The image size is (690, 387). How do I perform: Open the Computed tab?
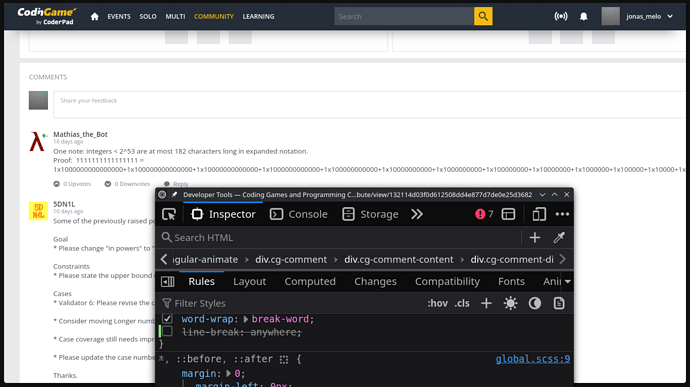coord(310,282)
